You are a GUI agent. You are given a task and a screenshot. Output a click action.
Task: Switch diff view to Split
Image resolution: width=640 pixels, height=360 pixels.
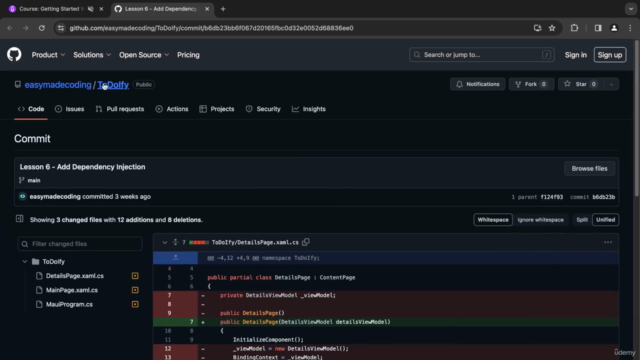click(582, 220)
